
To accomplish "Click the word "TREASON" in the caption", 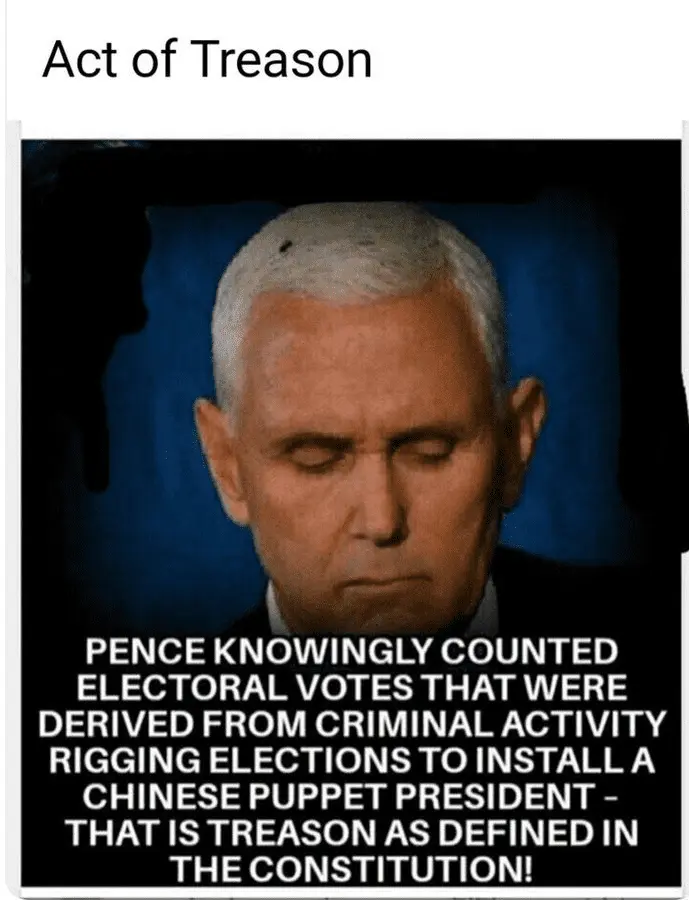I will [x=293, y=832].
